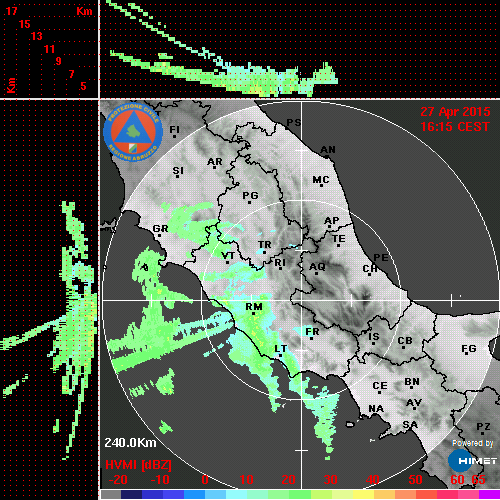
Task: Click the '50' dBZ scale value
Action: click(415, 480)
